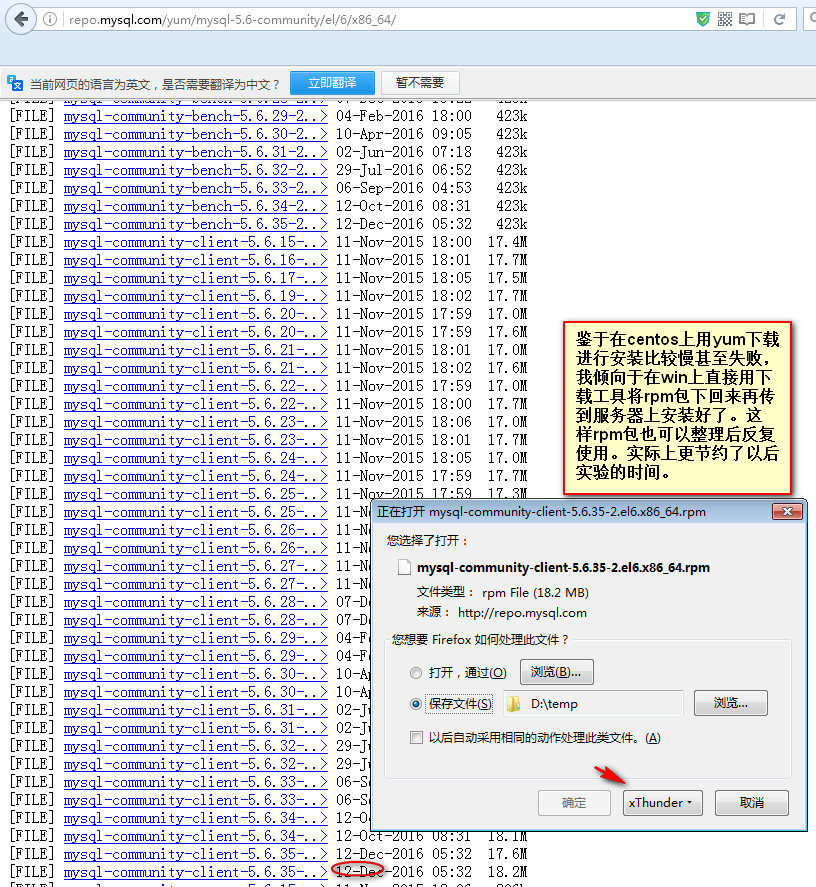This screenshot has height=887, width=816.
Task: Click the 立即翻译 translate now button
Action: (332, 83)
